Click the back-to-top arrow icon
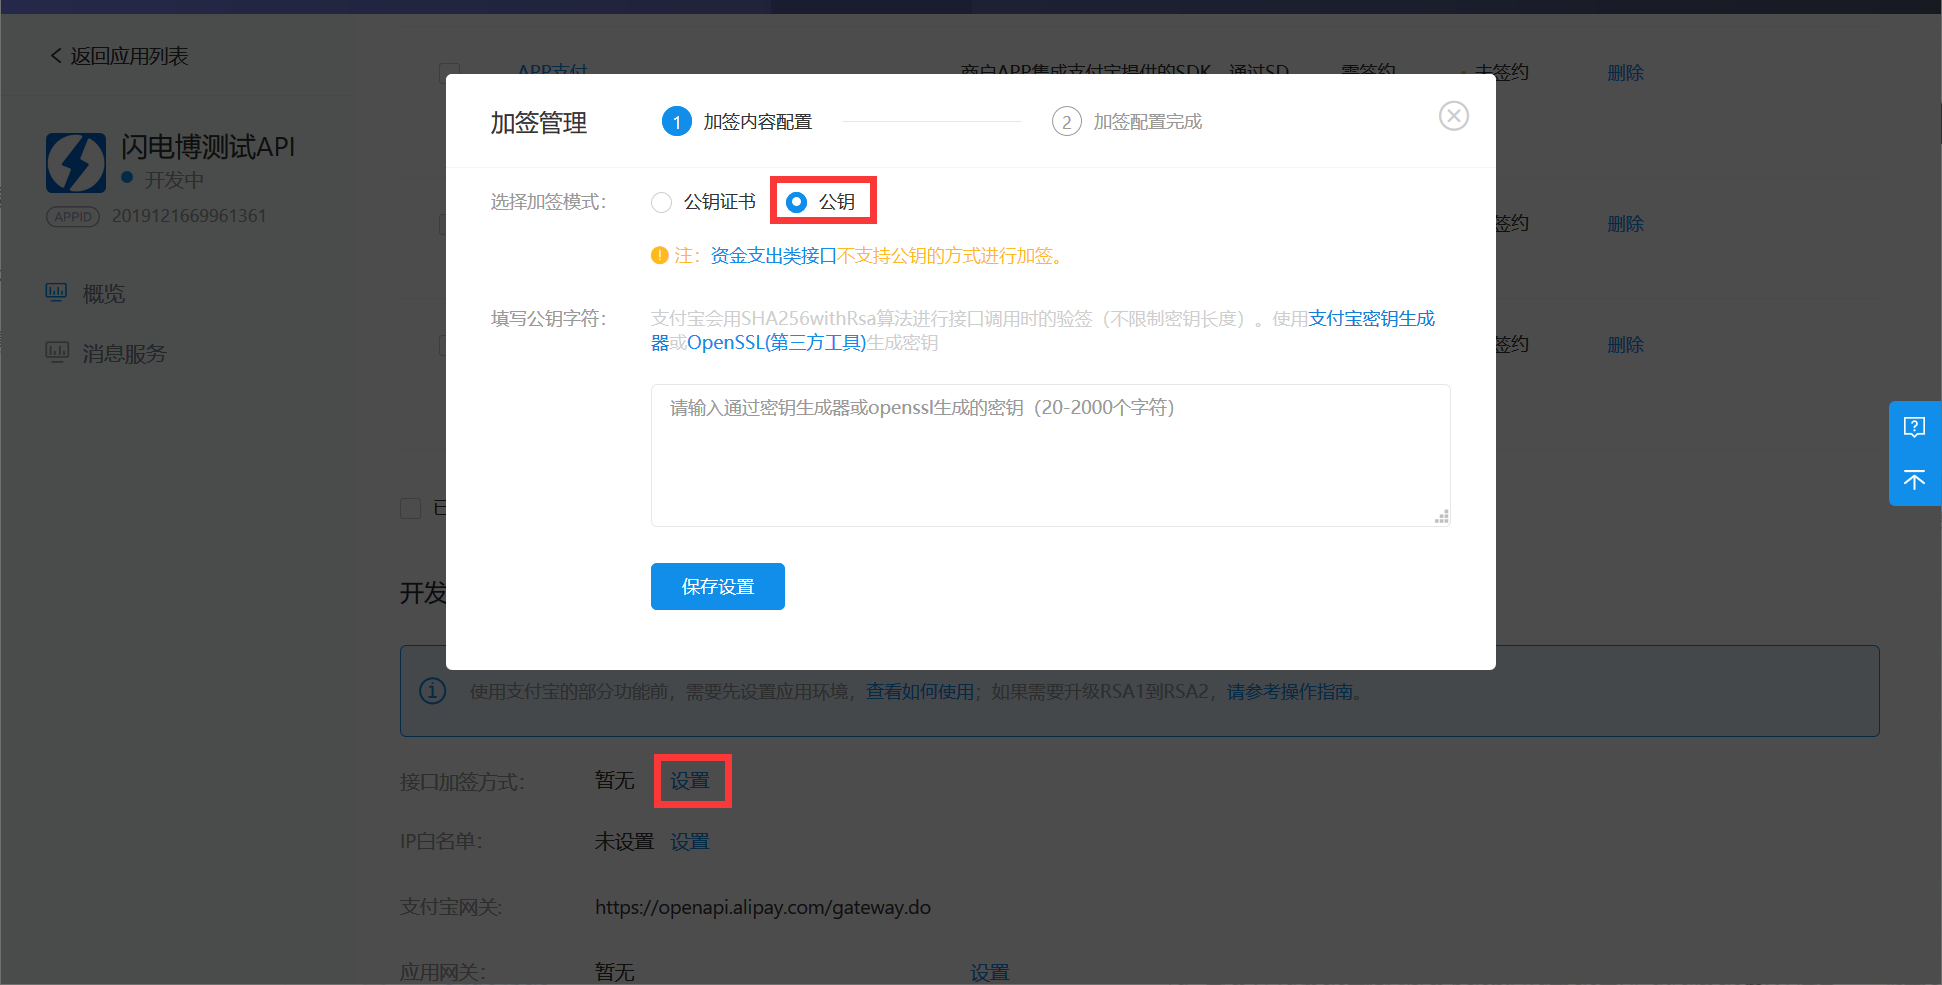The height and width of the screenshot is (985, 1942). click(x=1914, y=480)
